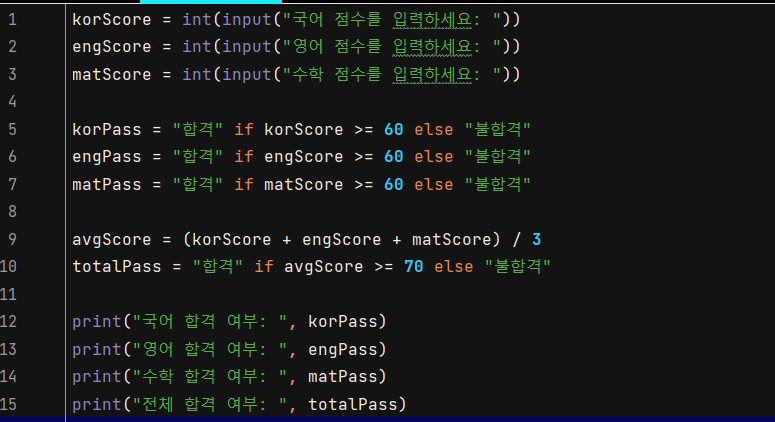Click matPass argument on line 14
The height and width of the screenshot is (422, 775).
pos(343,377)
